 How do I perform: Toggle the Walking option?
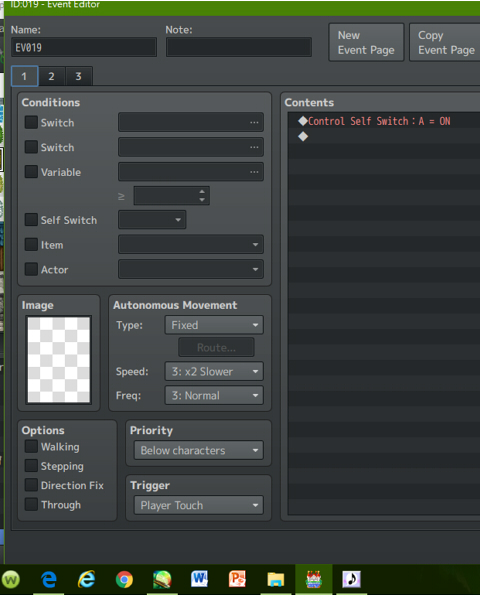point(31,446)
